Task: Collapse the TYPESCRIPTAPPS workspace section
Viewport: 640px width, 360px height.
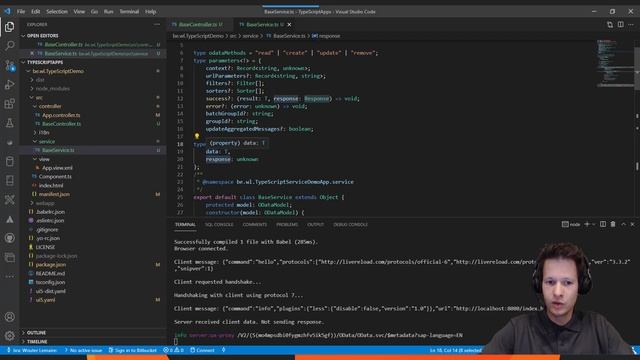Action: 23,62
